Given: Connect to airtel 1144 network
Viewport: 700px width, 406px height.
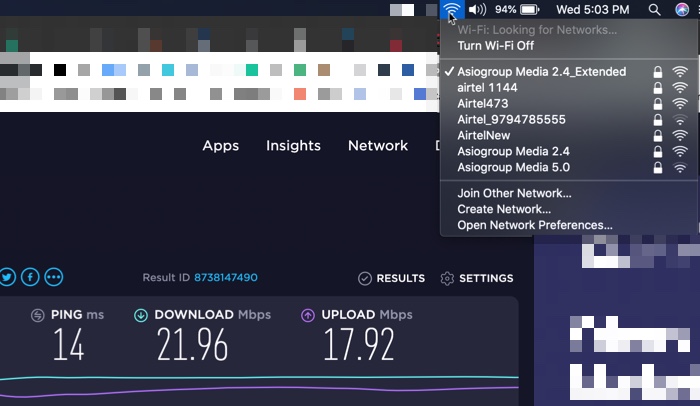Looking at the screenshot, I should click(568, 88).
